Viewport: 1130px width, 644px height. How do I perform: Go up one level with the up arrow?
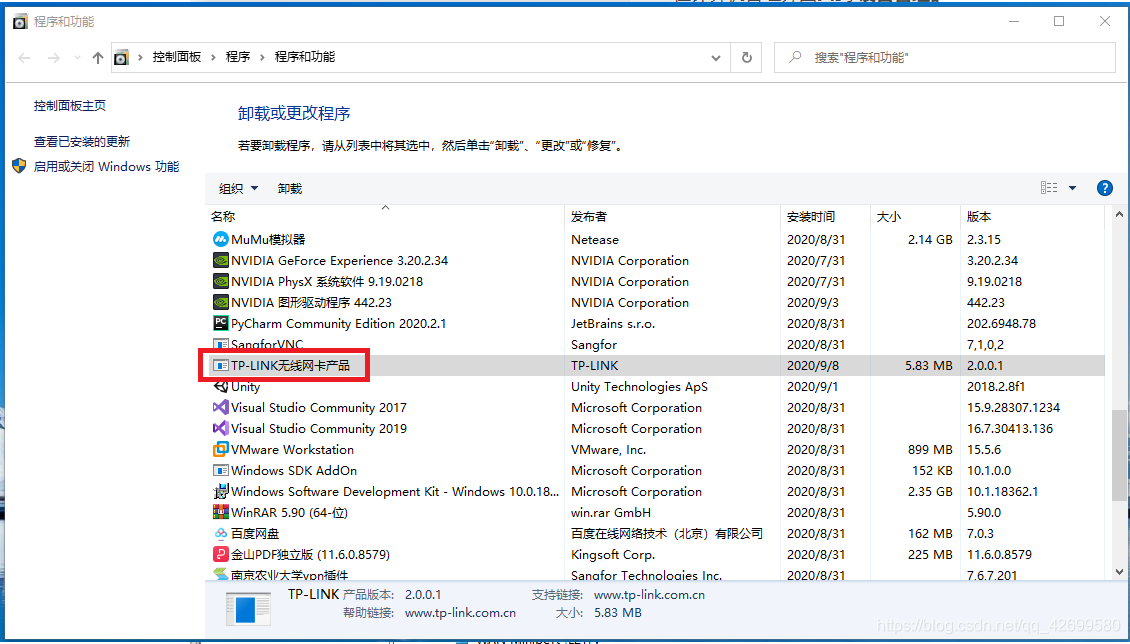tap(97, 58)
